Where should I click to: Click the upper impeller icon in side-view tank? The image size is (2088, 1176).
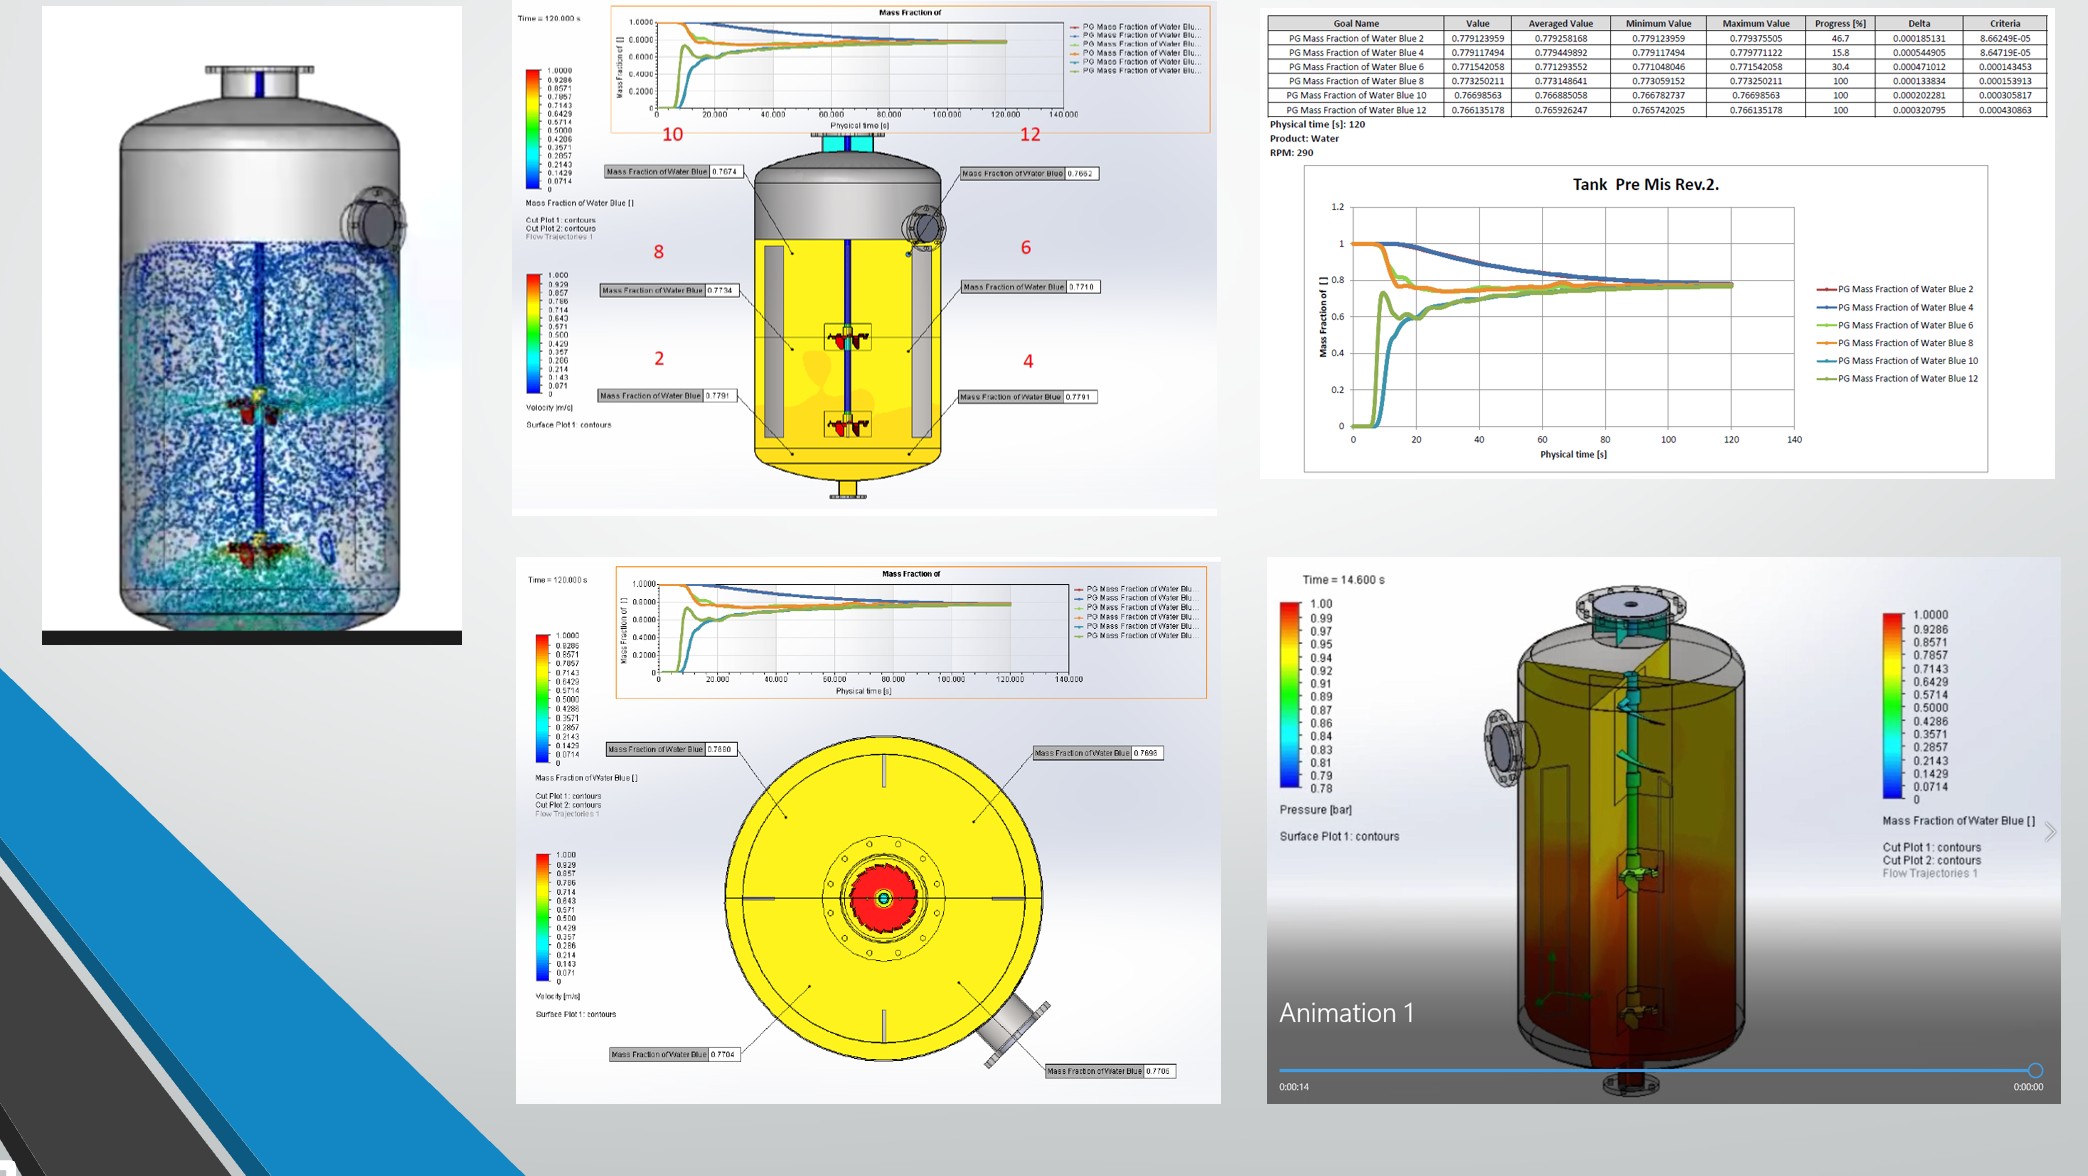pyautogui.click(x=847, y=337)
